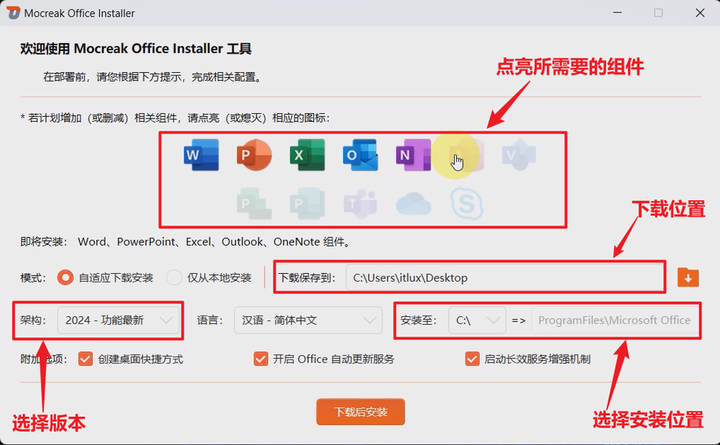Toggle the OneNote component icon
The height and width of the screenshot is (445, 720).
point(413,155)
